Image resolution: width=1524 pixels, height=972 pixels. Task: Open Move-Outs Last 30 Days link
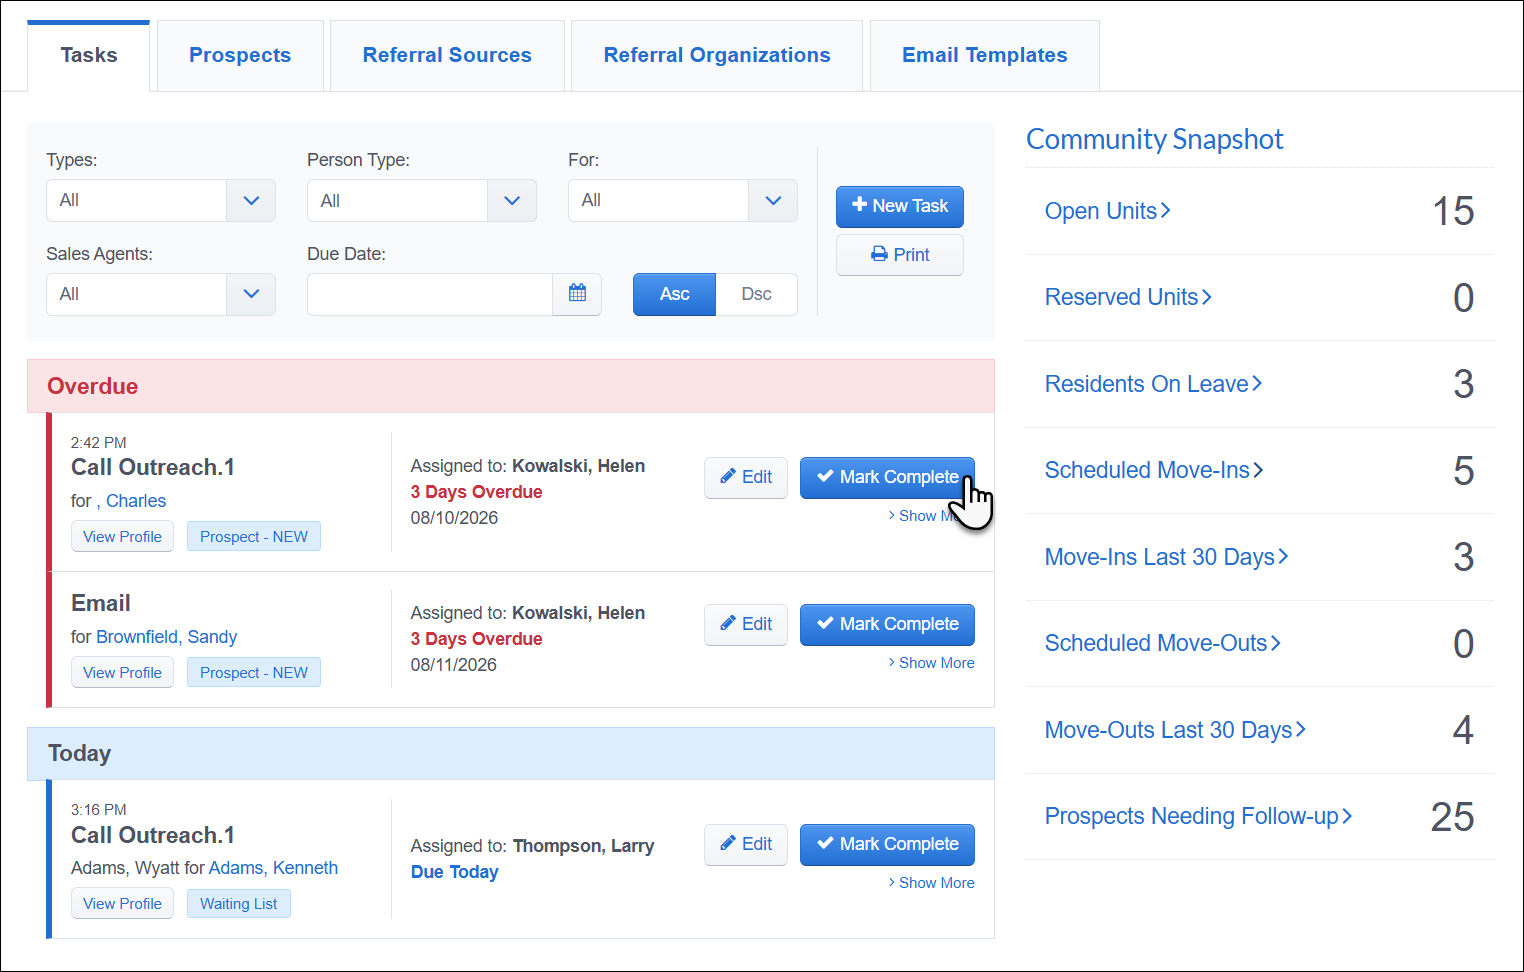(1176, 730)
